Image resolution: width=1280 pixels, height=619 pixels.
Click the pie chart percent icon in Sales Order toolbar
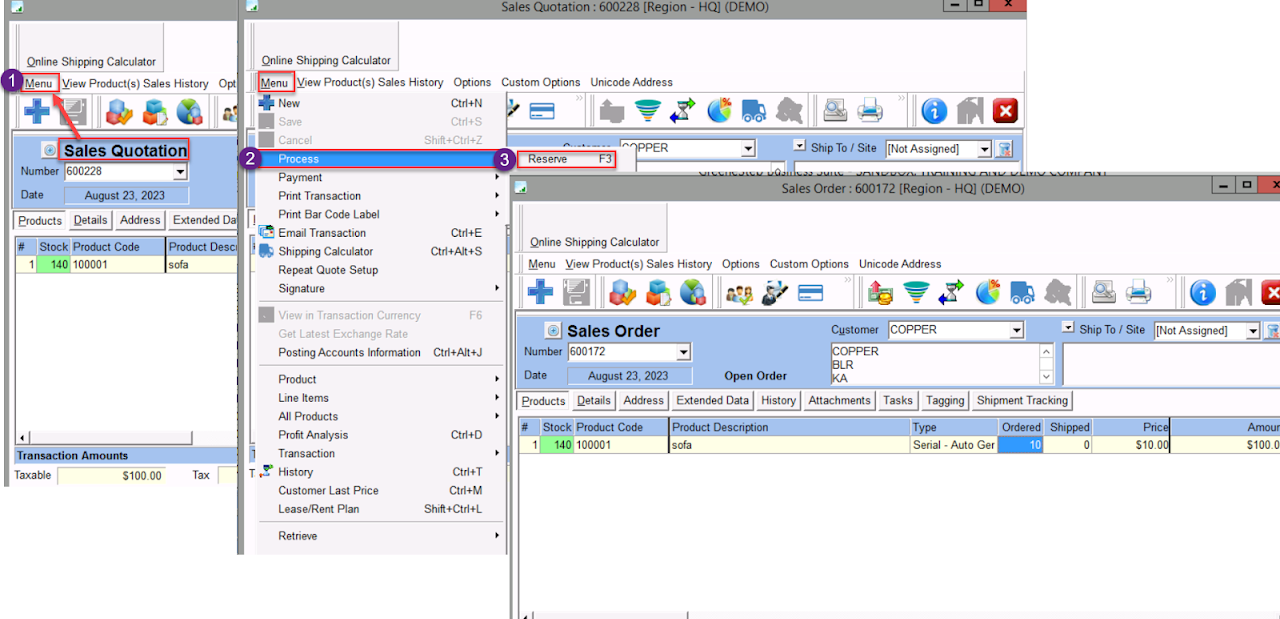click(x=987, y=292)
